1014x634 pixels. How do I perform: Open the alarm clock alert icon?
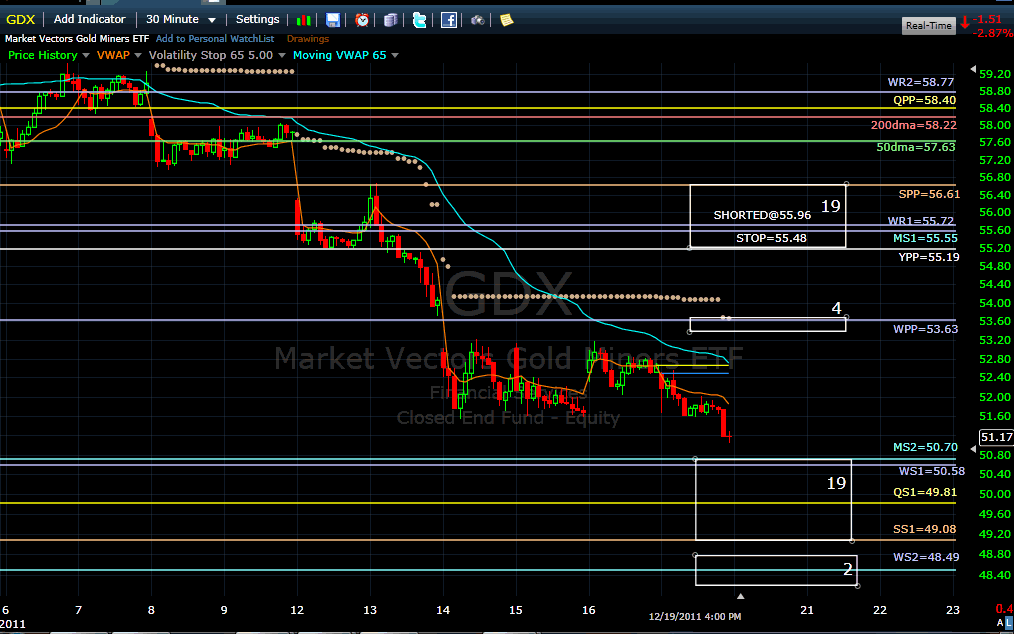[362, 20]
